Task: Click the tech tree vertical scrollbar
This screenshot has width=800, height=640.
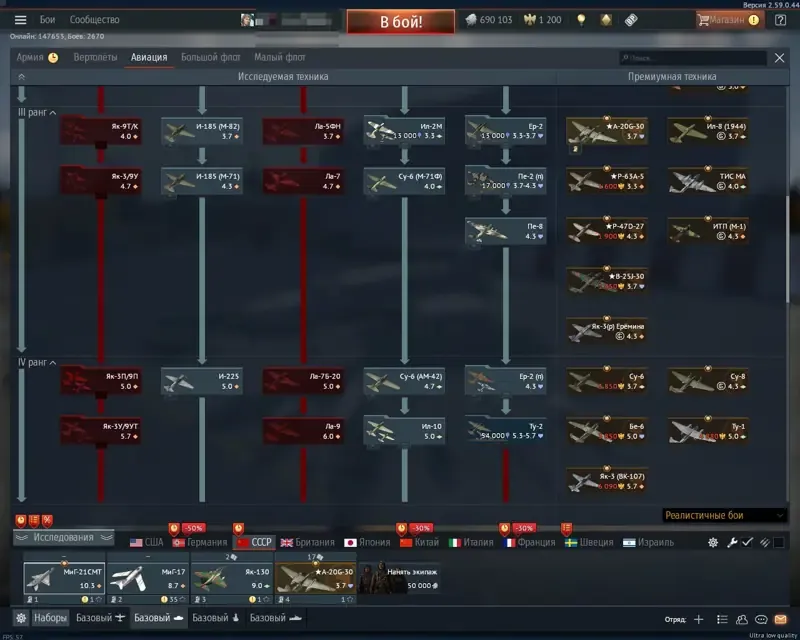Action: [x=787, y=248]
